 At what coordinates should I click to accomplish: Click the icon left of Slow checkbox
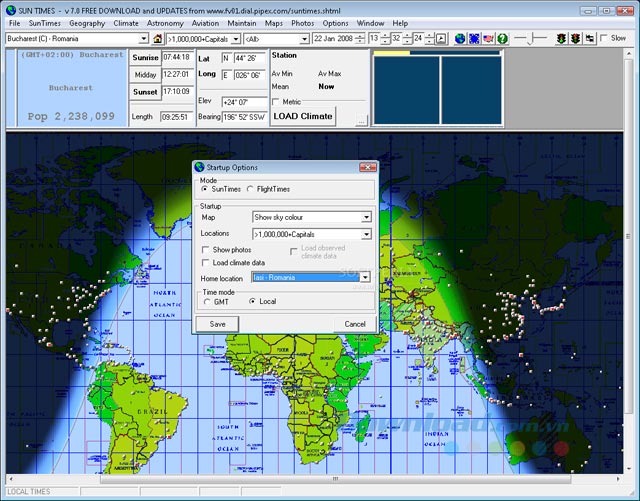pyautogui.click(x=591, y=39)
